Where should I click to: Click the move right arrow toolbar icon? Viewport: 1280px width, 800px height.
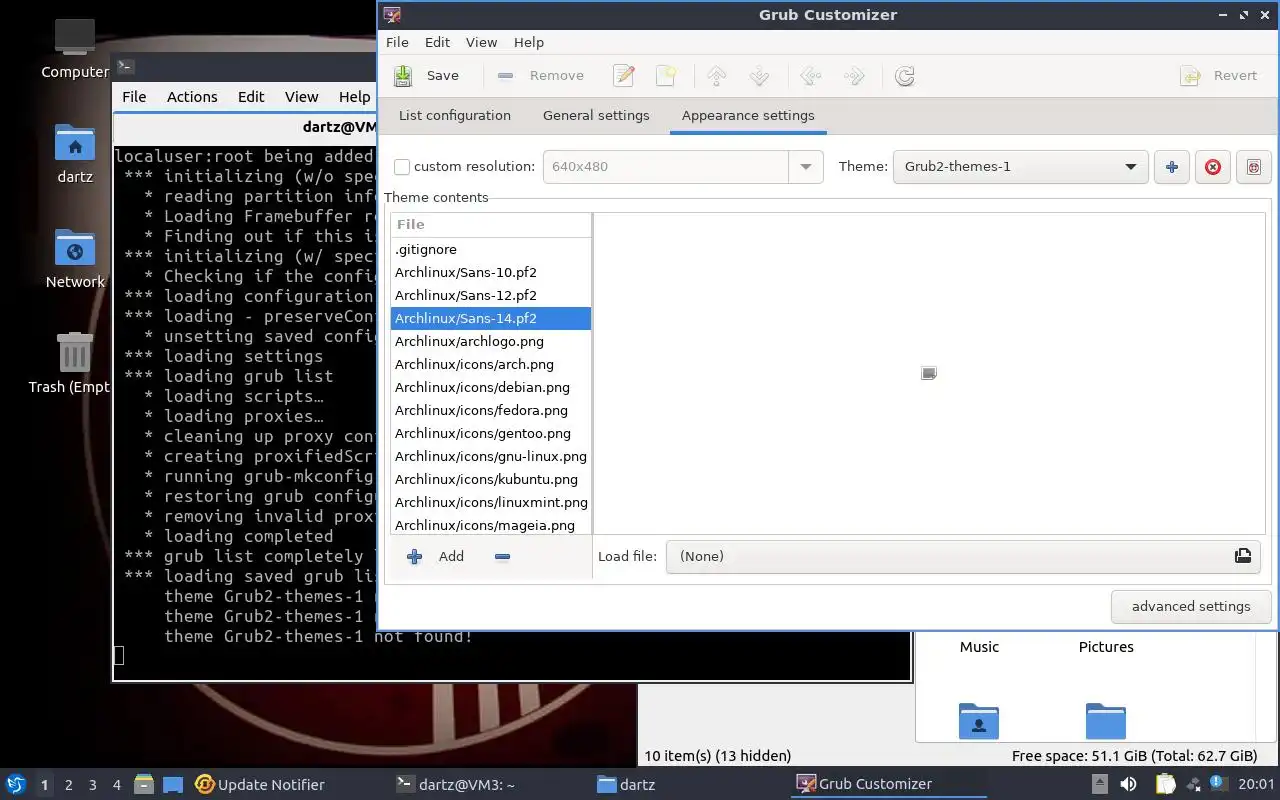[854, 76]
